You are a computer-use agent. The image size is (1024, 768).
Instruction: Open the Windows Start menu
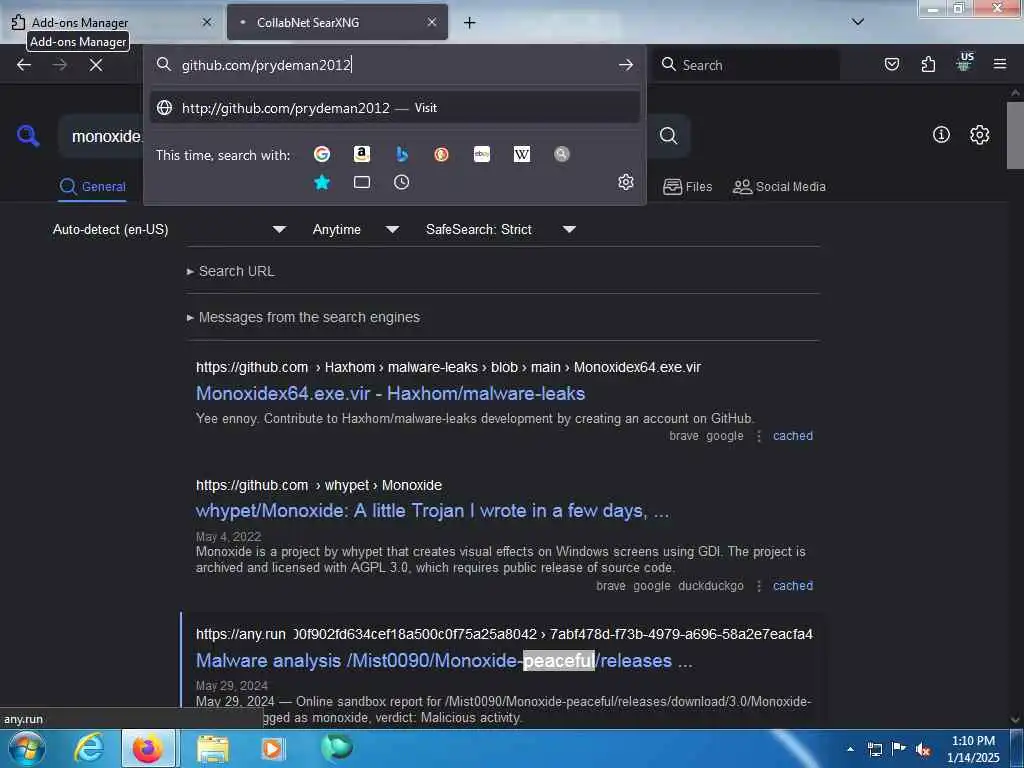coord(27,748)
